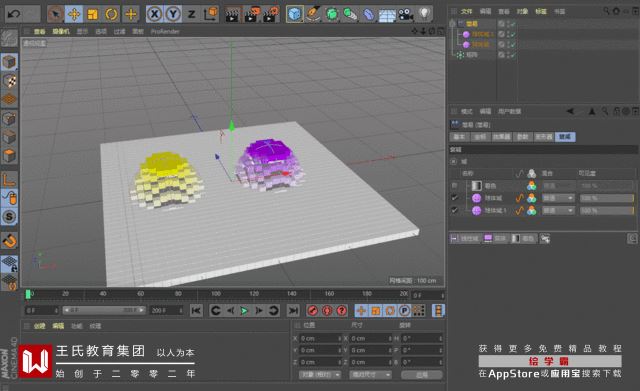Toggle Z axis lock
Screen dimensions: 640x391
191,14
